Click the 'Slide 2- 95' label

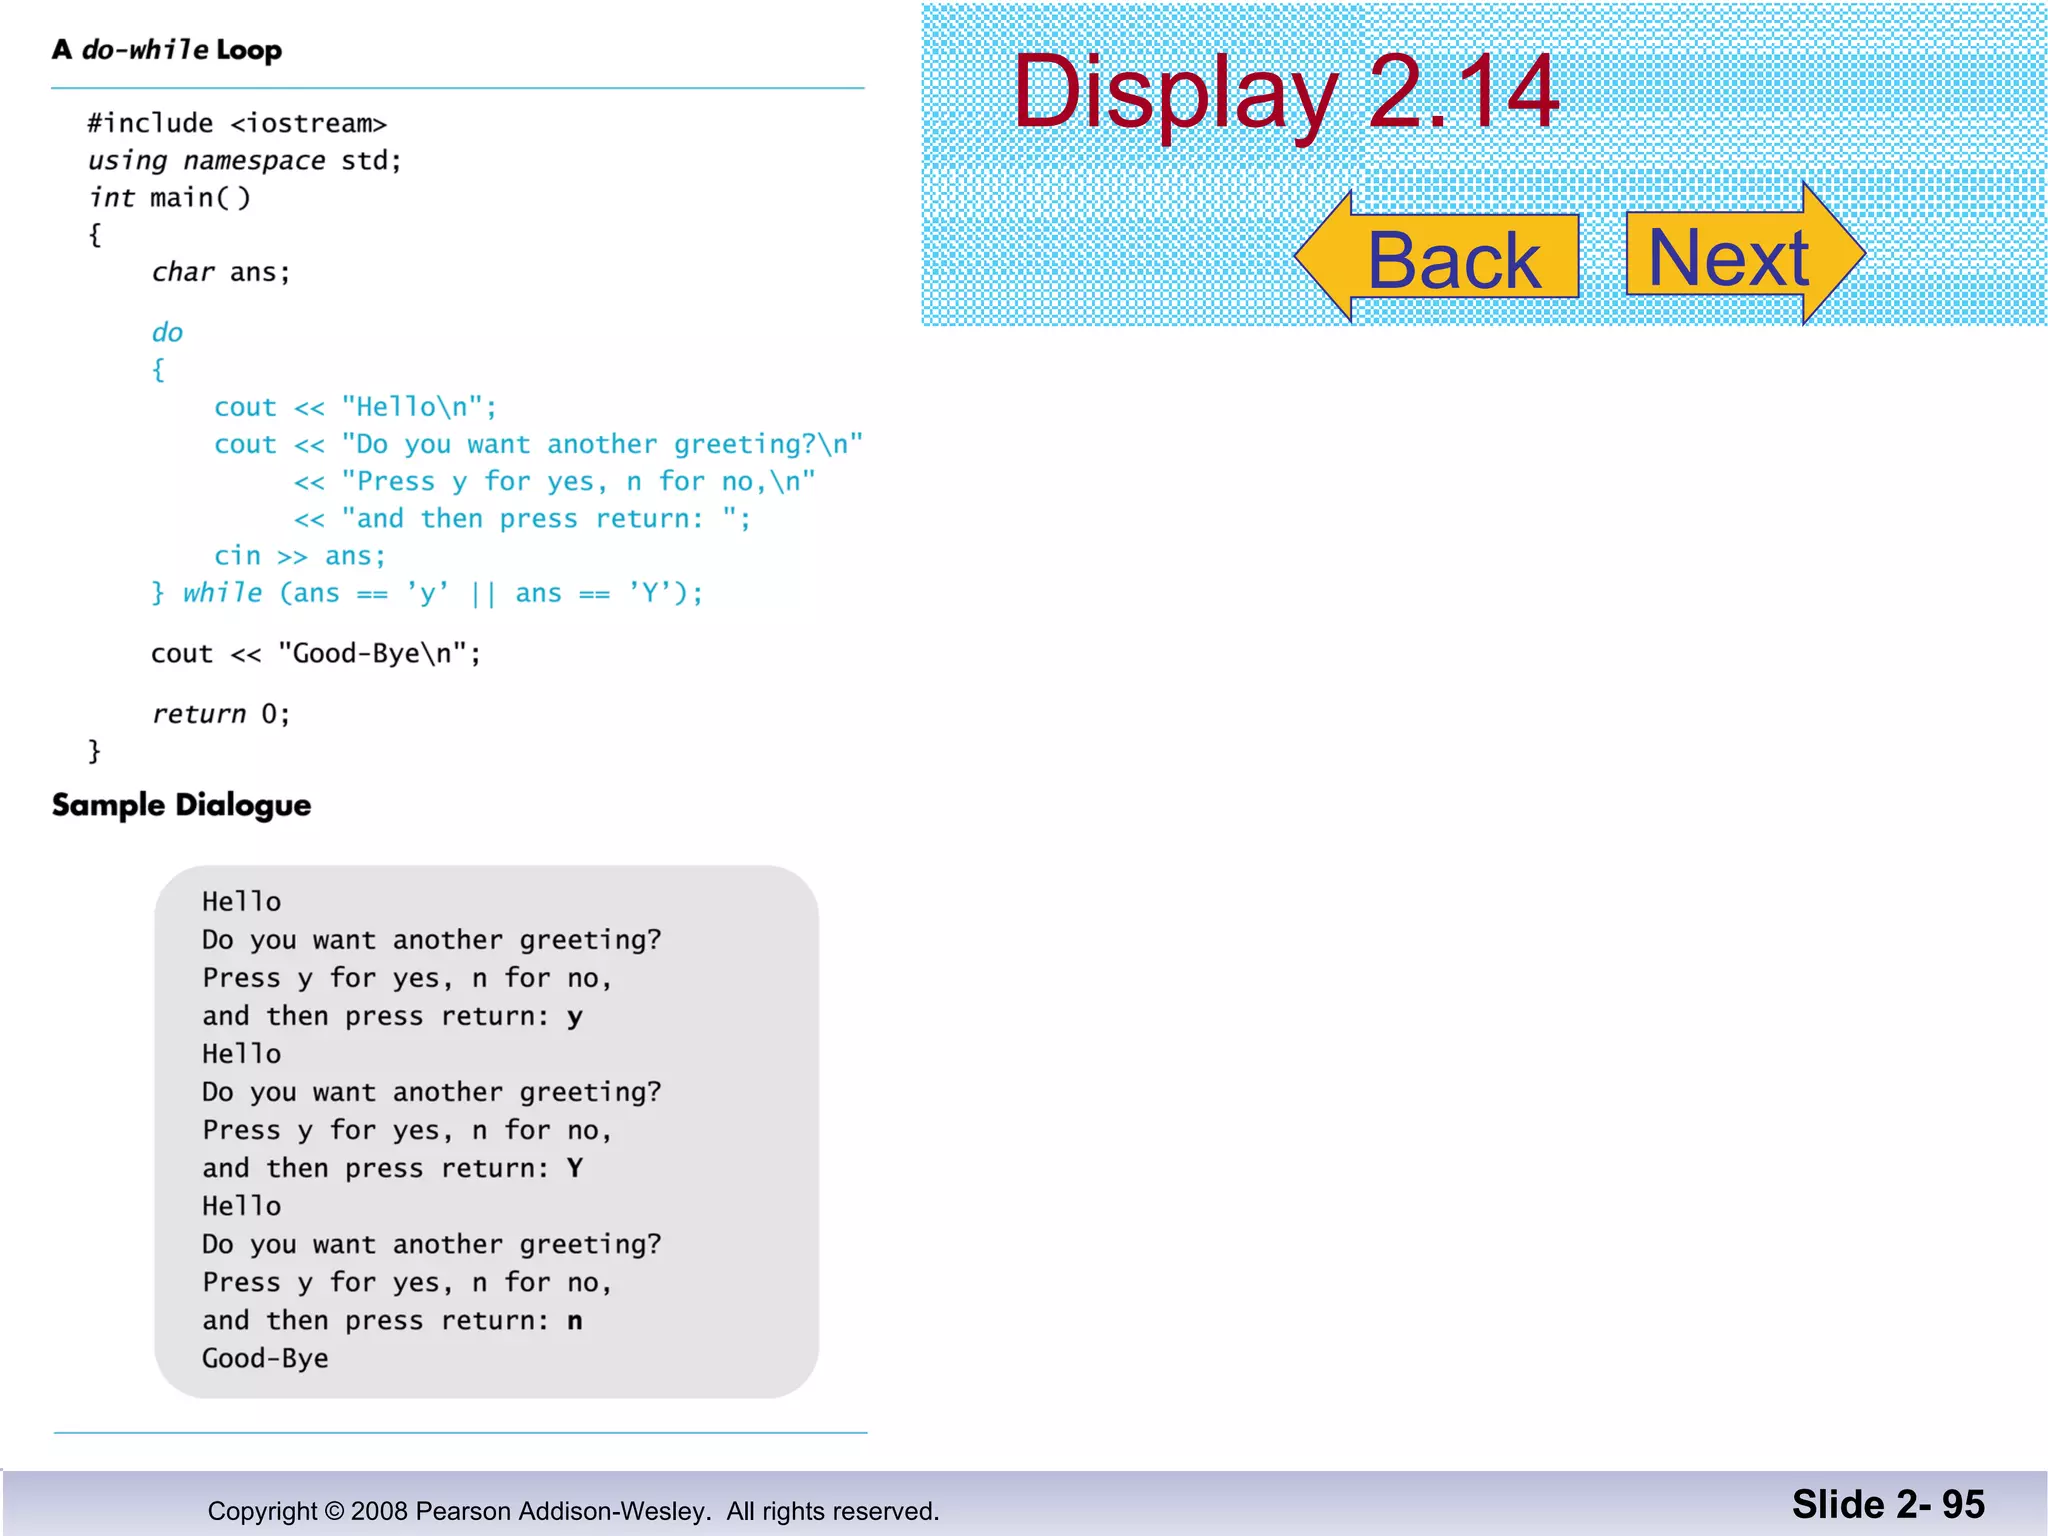tap(1888, 1505)
